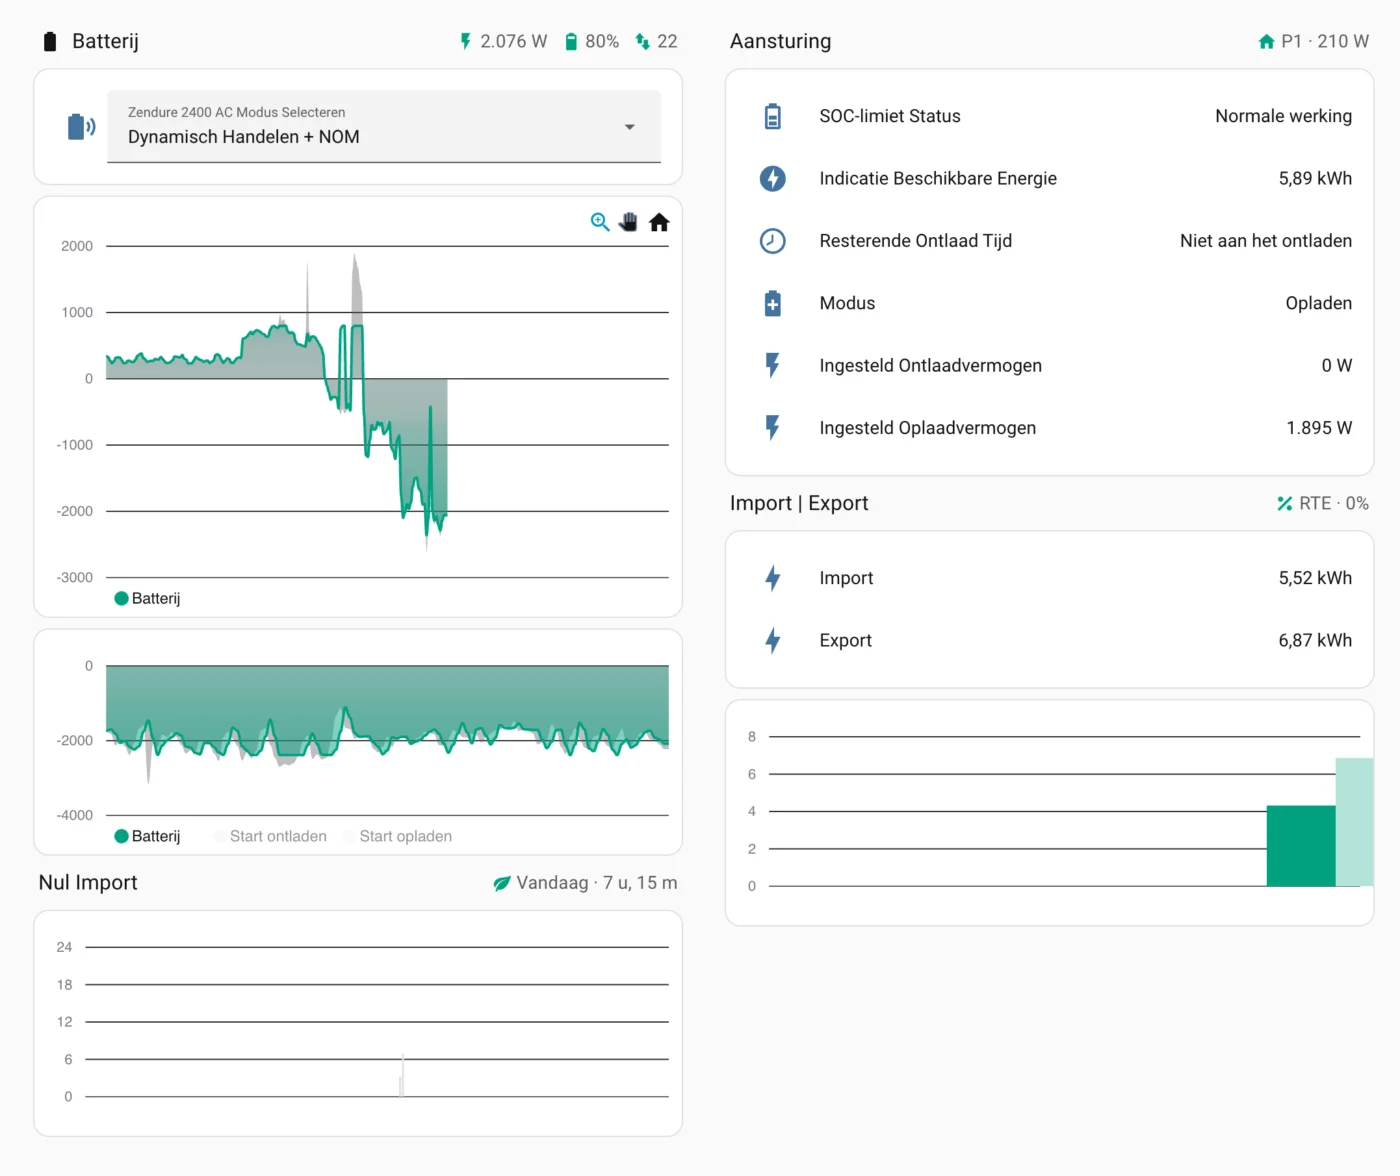Click the value '6,87 kWh'
The height and width of the screenshot is (1176, 1400).
[1315, 640]
